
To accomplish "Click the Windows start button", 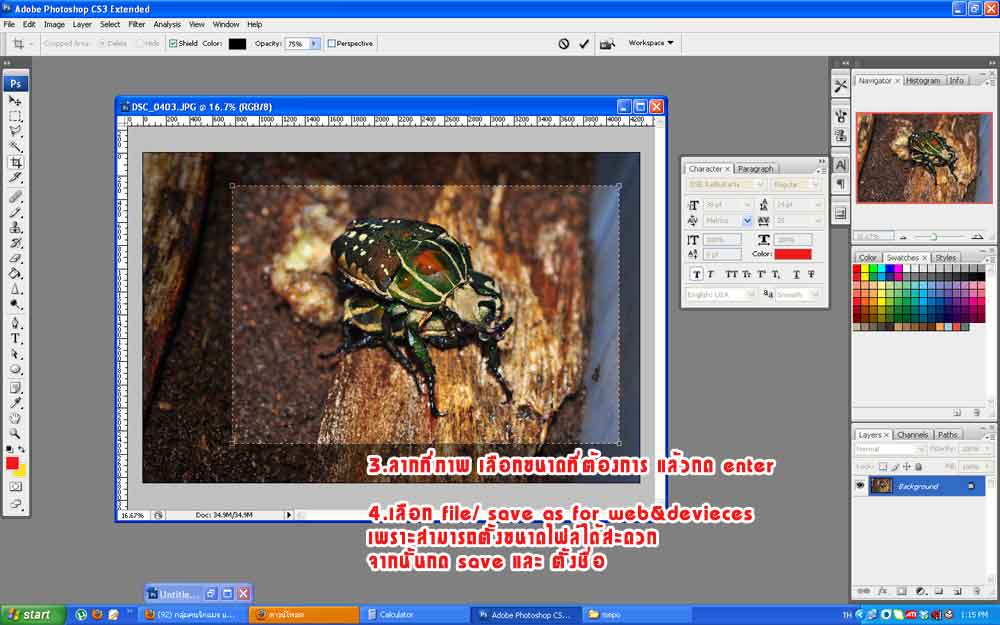I will pyautogui.click(x=30, y=614).
